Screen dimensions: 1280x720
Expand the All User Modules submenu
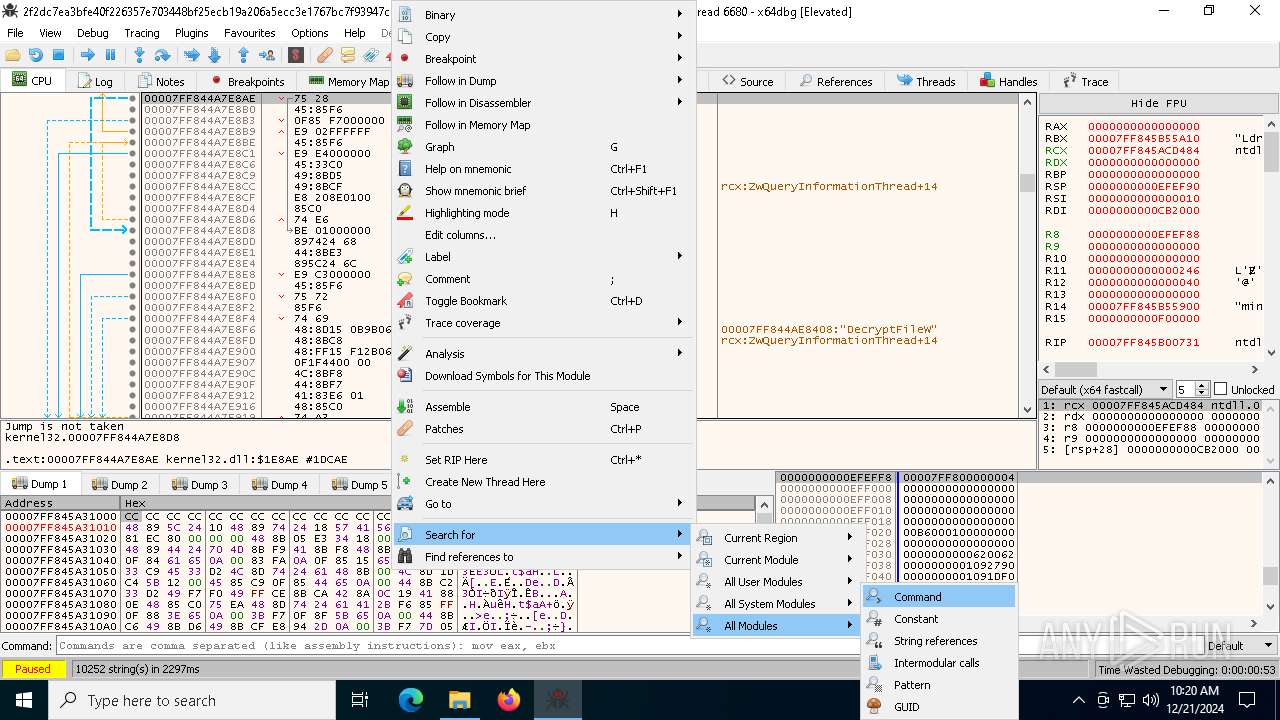tap(777, 582)
